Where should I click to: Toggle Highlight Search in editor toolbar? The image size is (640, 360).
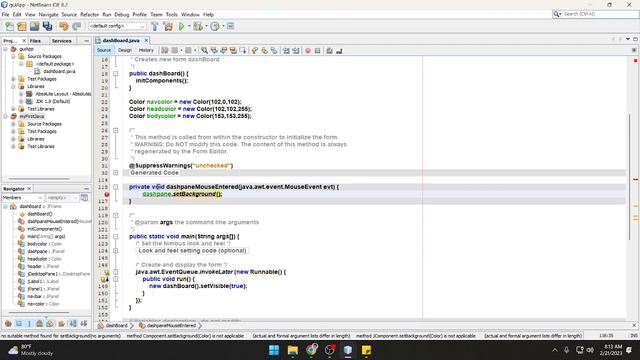pyautogui.click(x=233, y=50)
